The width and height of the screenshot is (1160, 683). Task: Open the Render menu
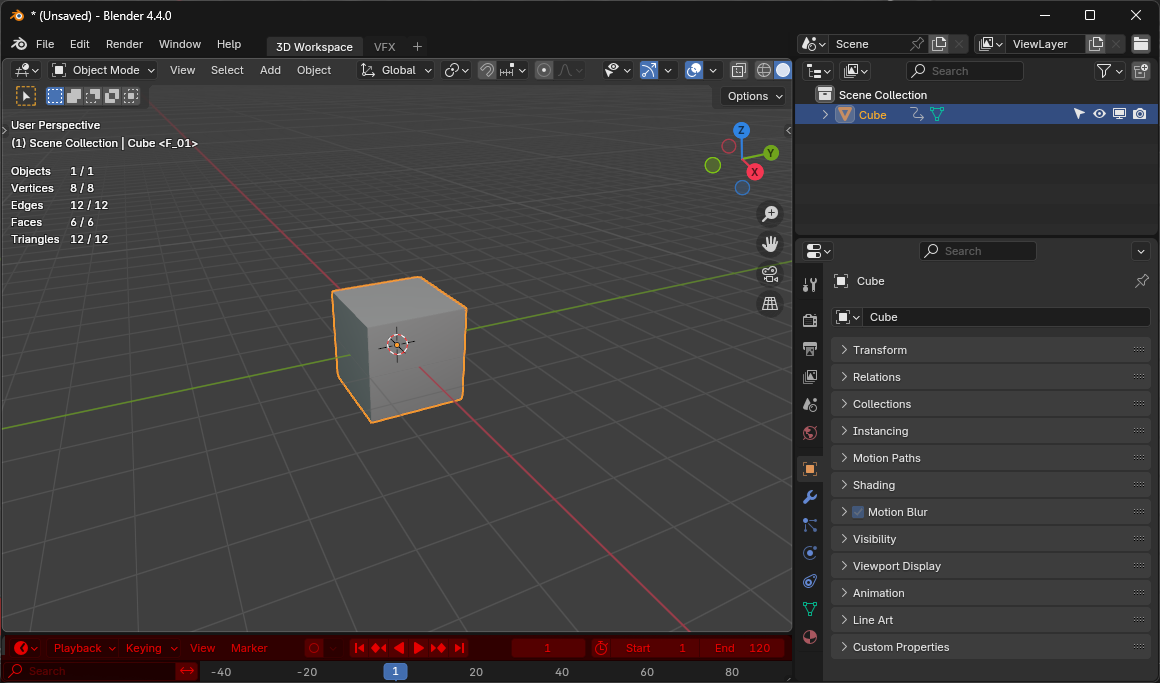point(124,44)
